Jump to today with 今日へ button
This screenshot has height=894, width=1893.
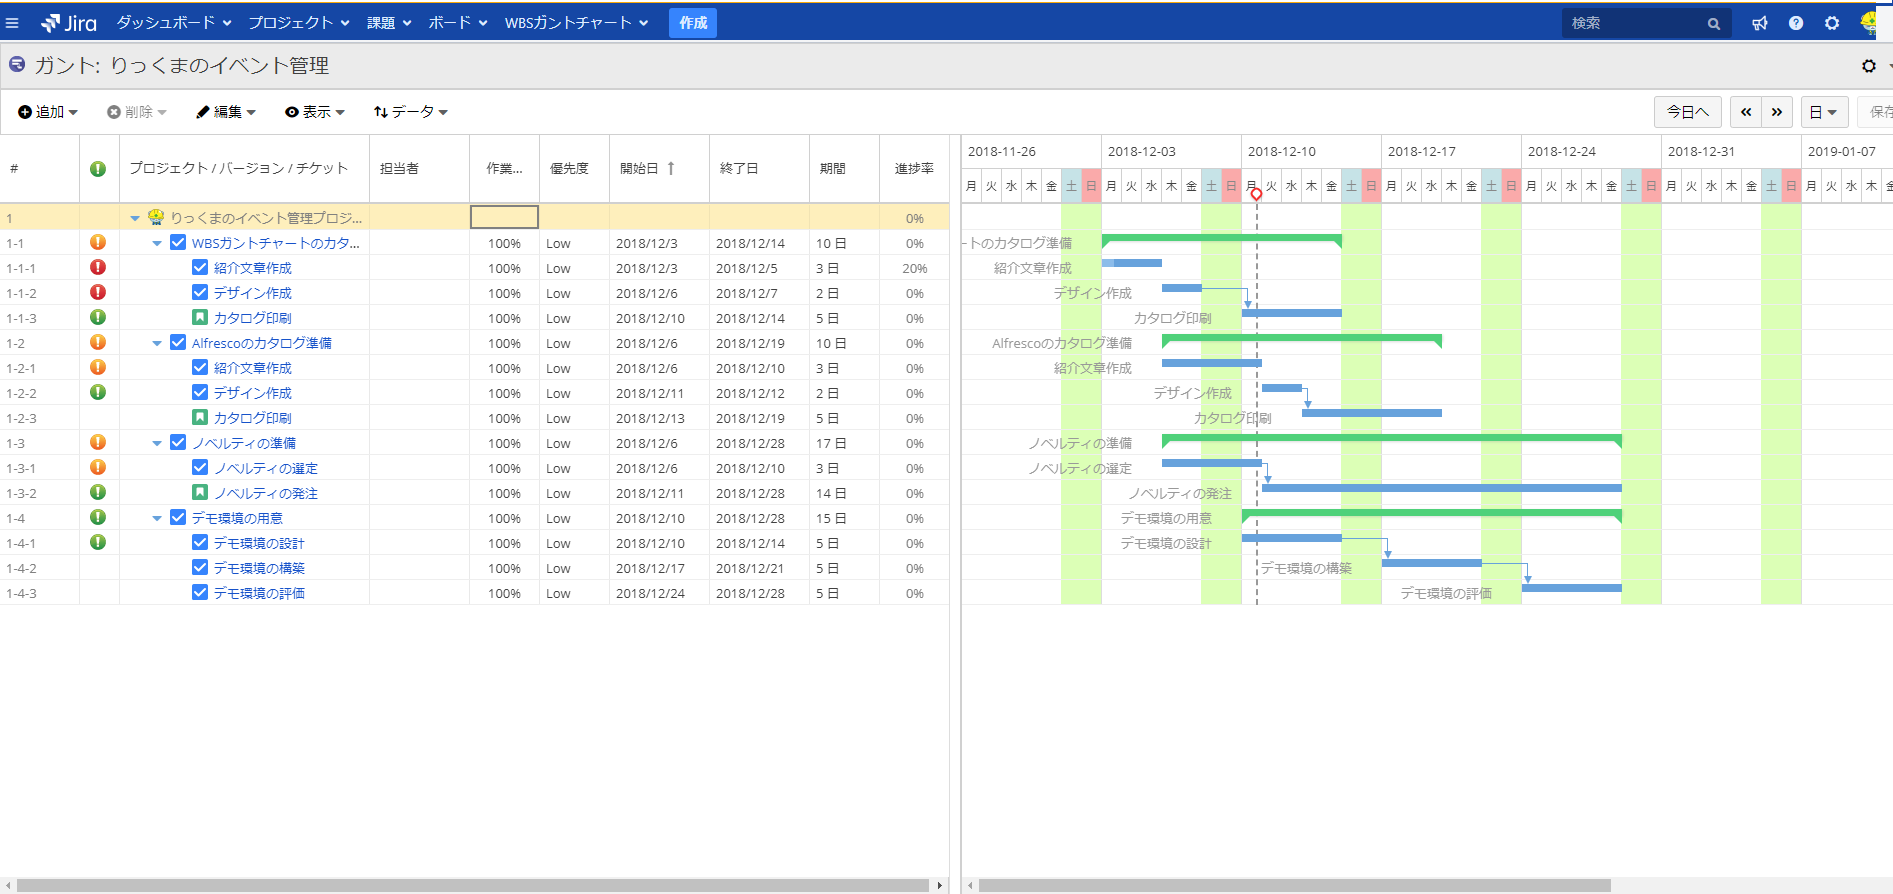coord(1688,112)
